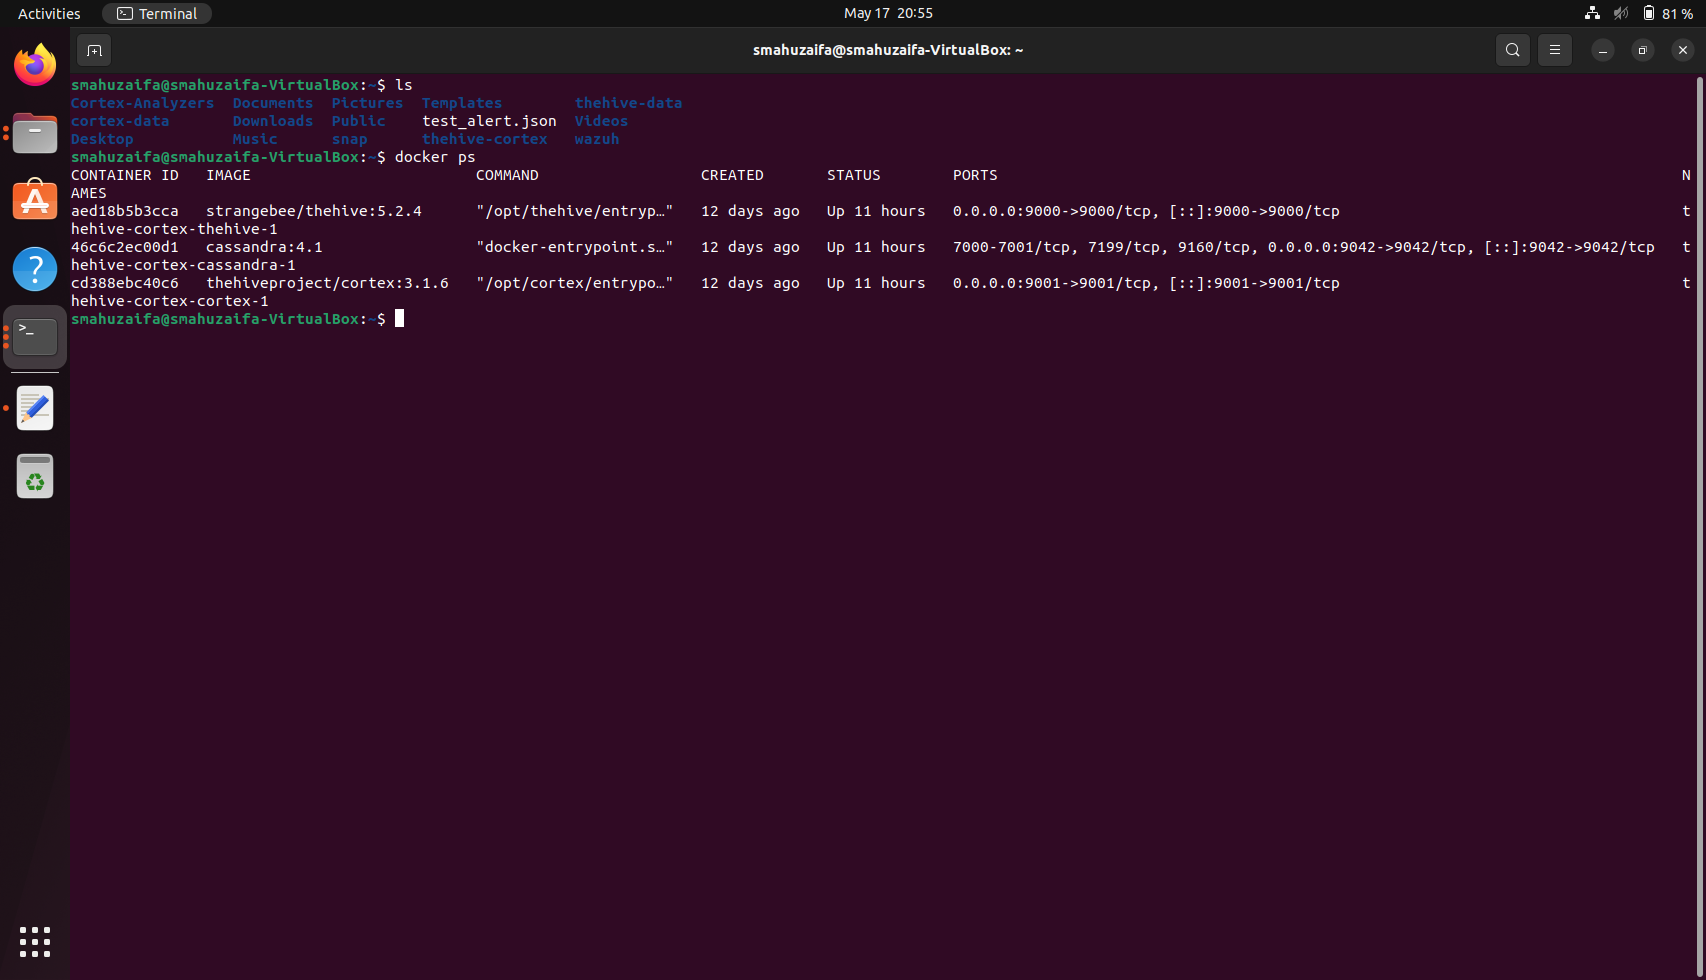Click the Music directory name

click(255, 139)
